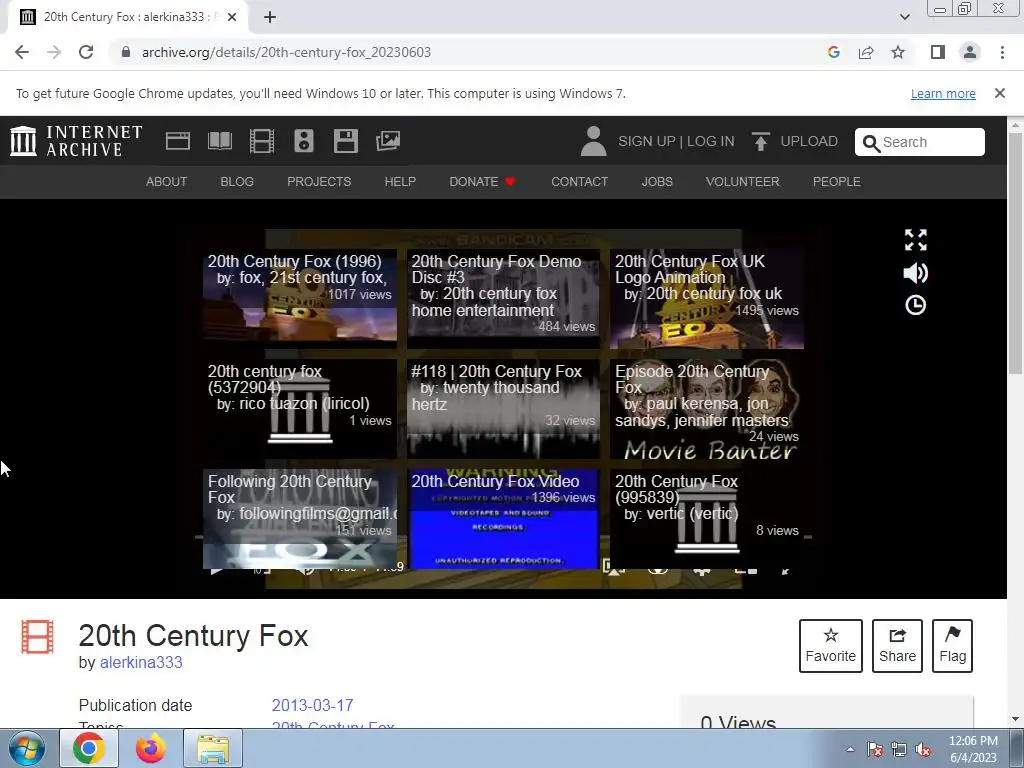Click the Upload arrow icon
The width and height of the screenshot is (1024, 768).
[760, 141]
